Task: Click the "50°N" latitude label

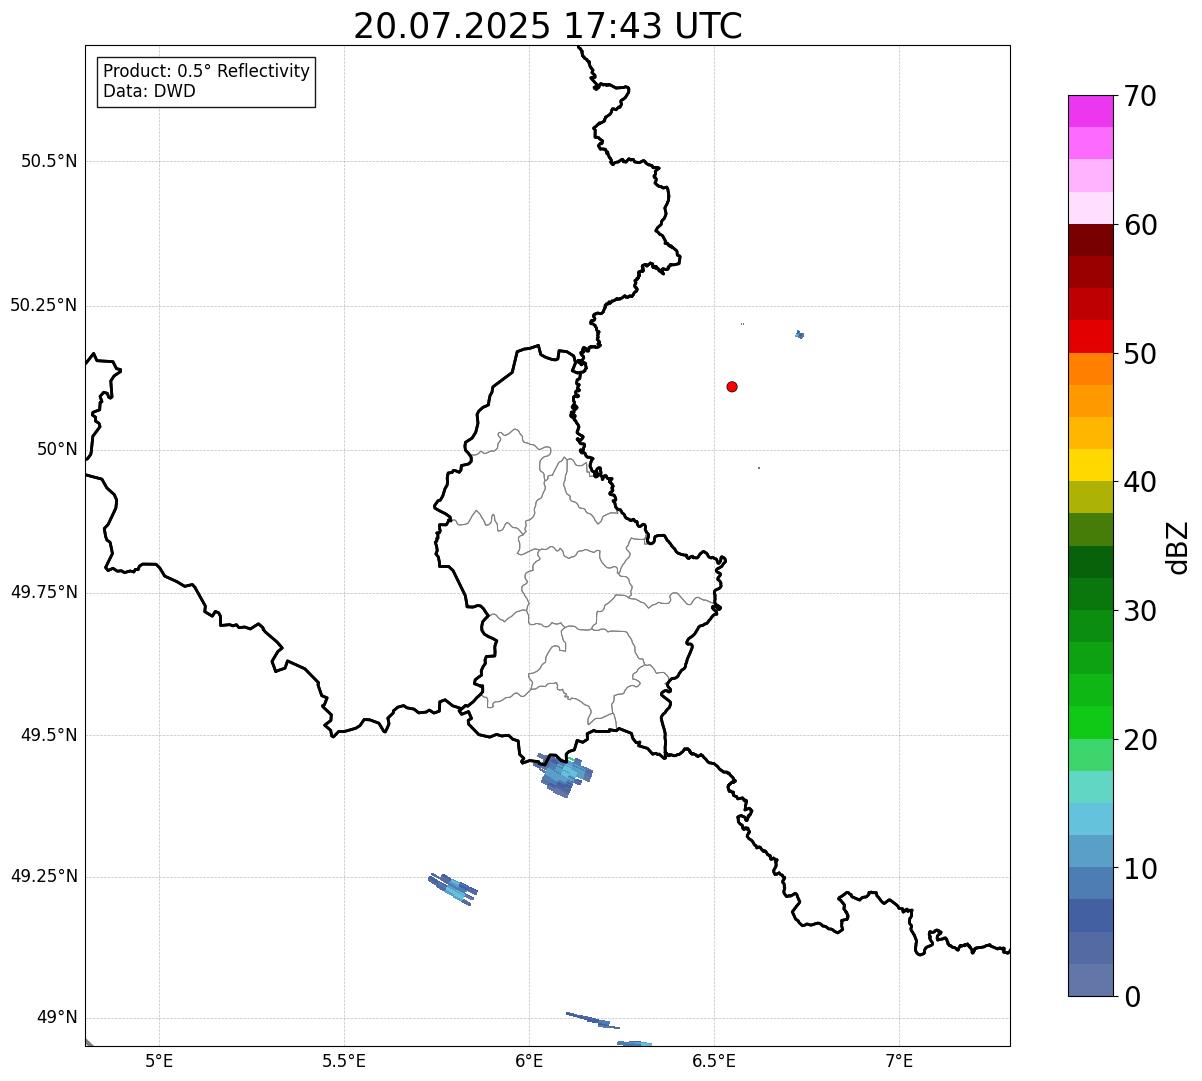Action: pos(57,449)
